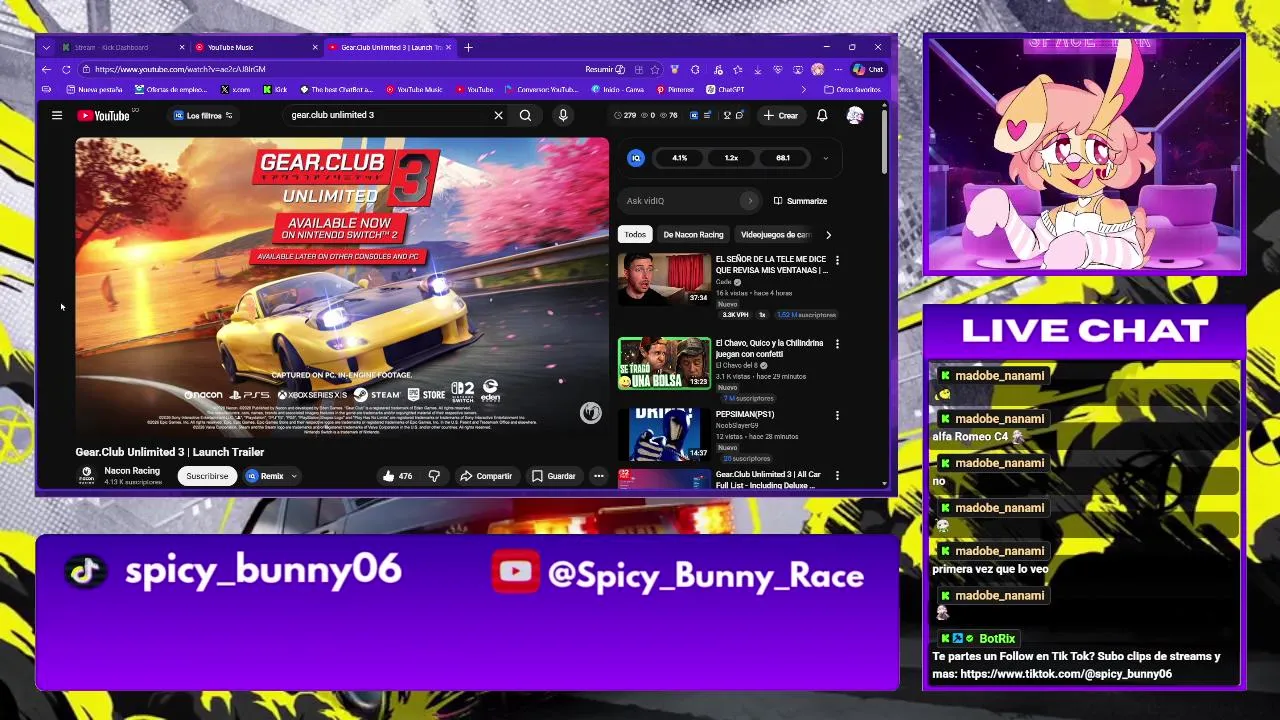Image resolution: width=1280 pixels, height=720 pixels.
Task: Open browser settings and more menu
Action: tap(838, 69)
